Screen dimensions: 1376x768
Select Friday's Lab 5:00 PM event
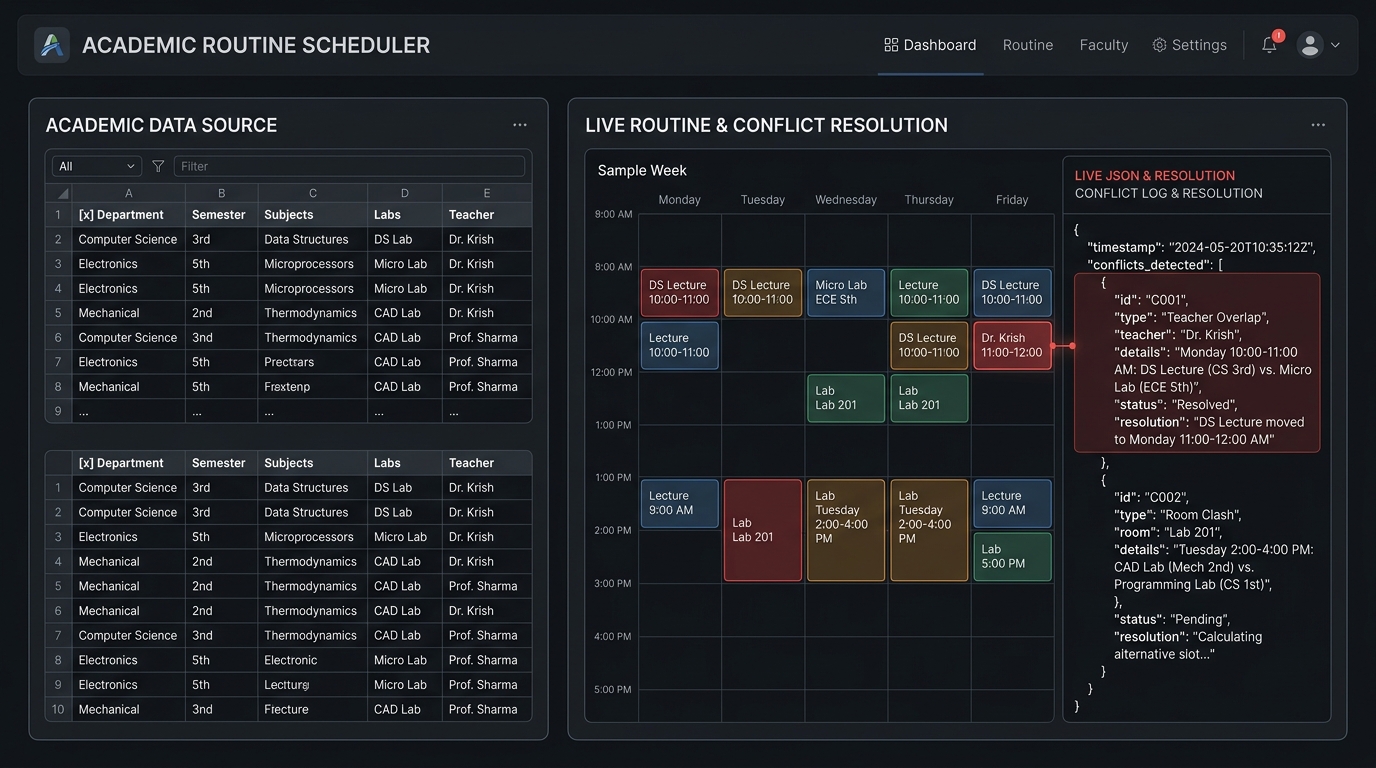click(1012, 557)
